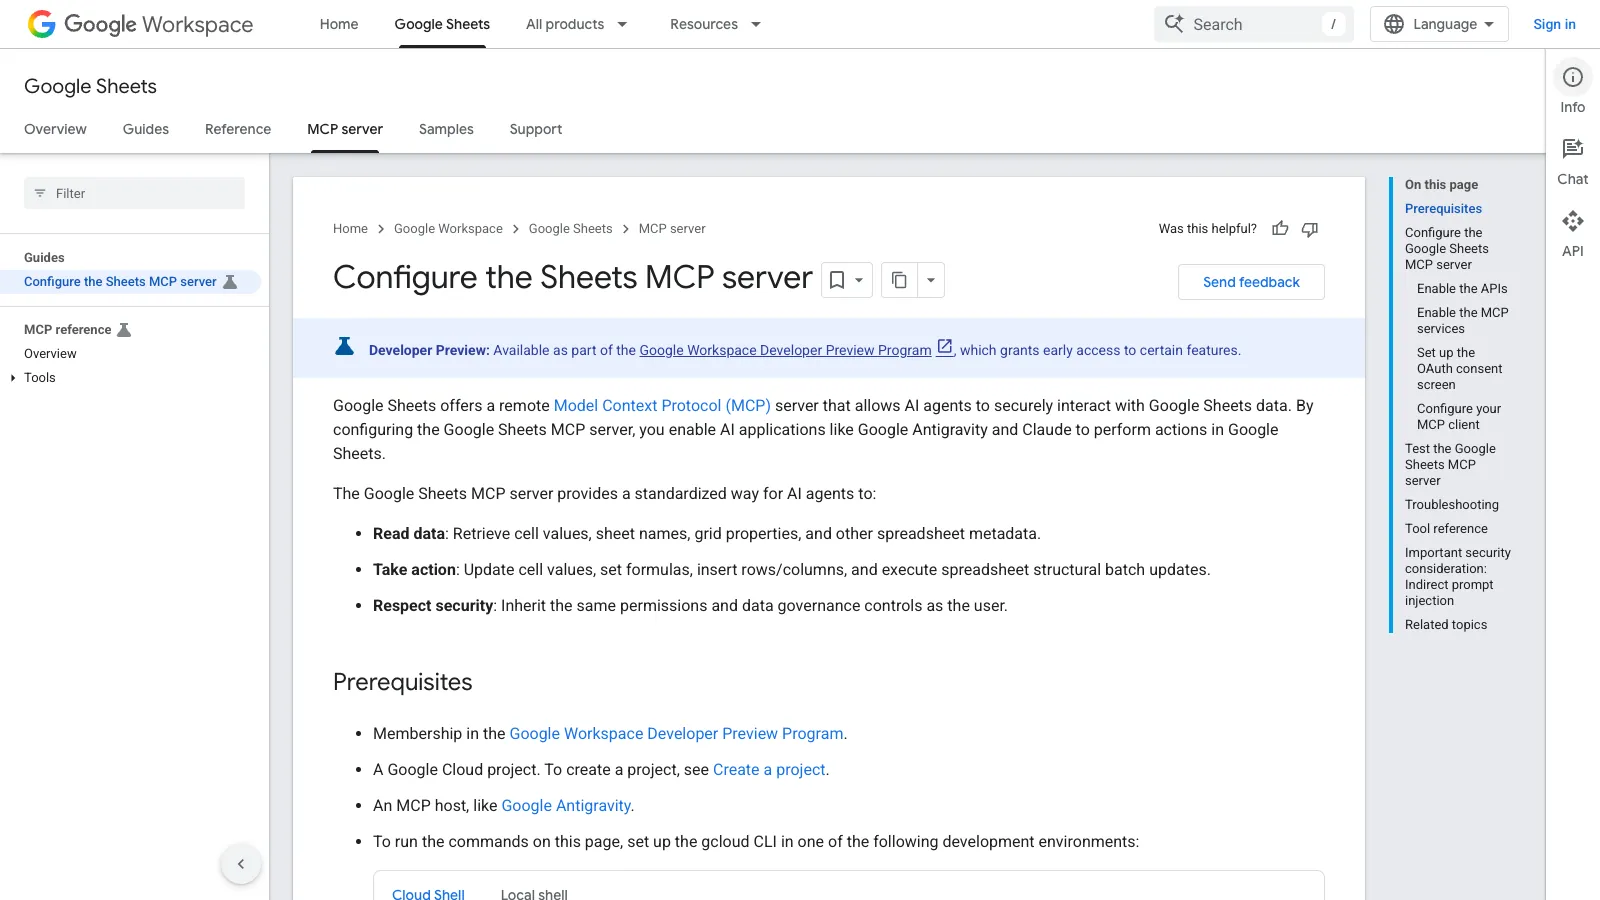Viewport: 1600px width, 900px height.
Task: Jump to Configure your MCP client
Action: [x=1458, y=417]
